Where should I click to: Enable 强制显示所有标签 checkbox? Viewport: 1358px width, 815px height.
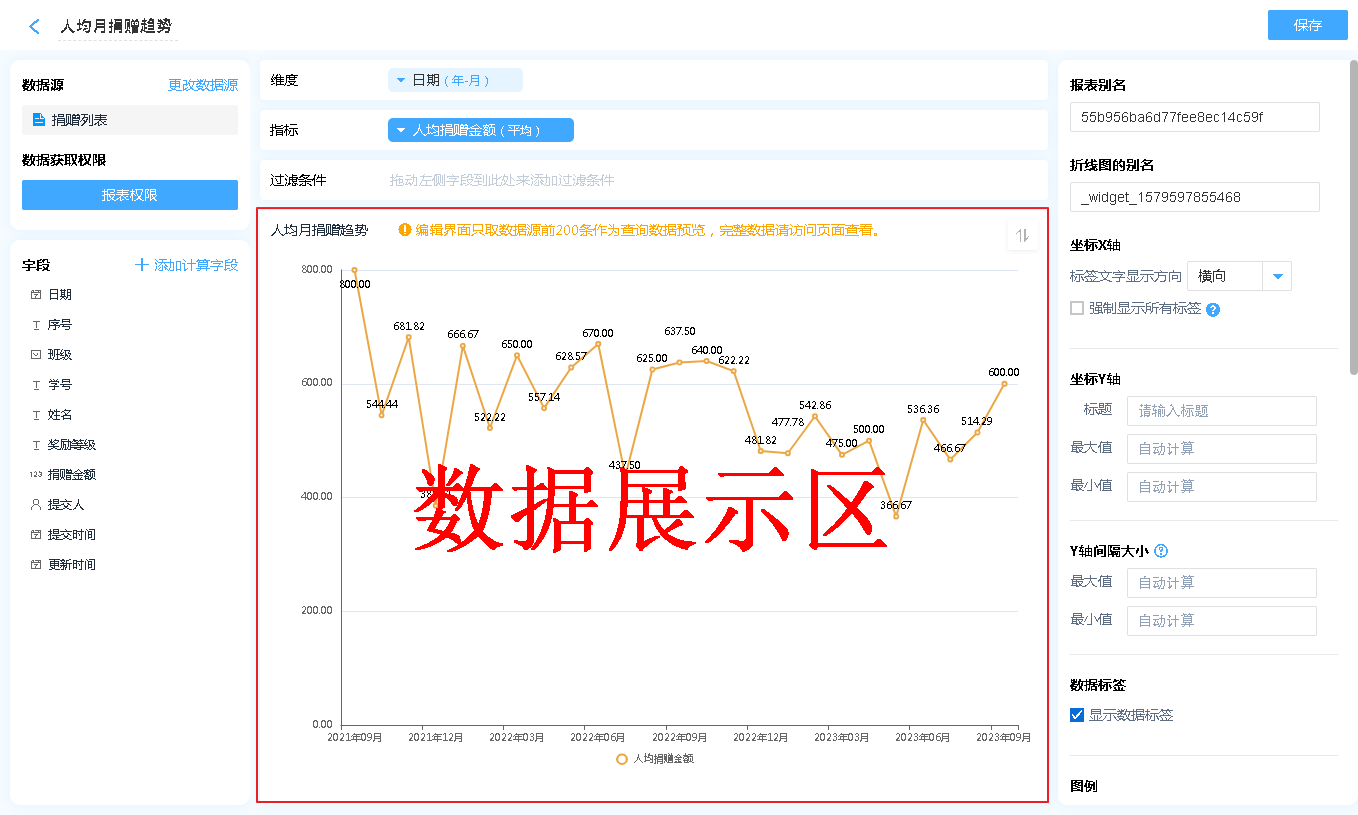[x=1077, y=308]
